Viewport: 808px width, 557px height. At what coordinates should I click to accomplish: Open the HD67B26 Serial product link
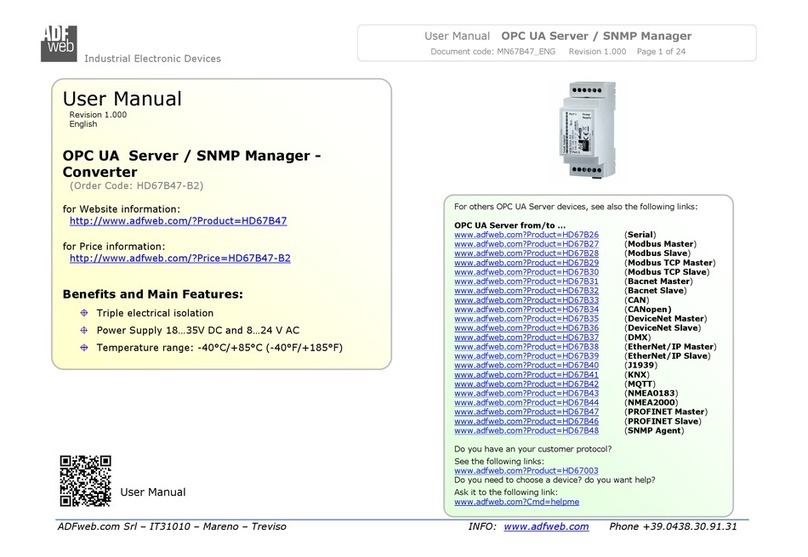[x=526, y=234]
